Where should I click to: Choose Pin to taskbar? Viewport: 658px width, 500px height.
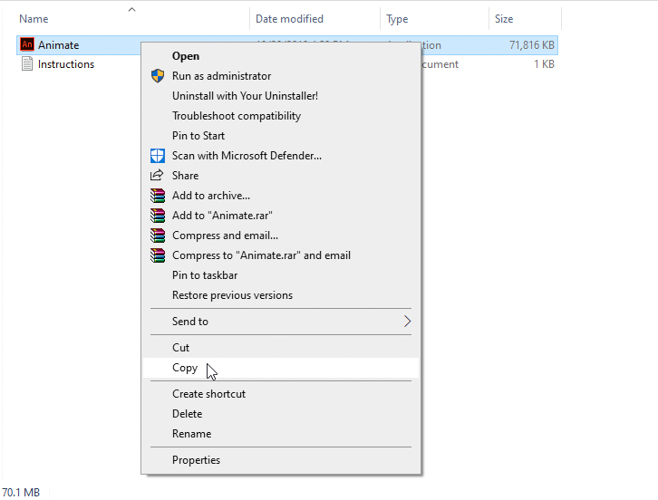point(281,275)
